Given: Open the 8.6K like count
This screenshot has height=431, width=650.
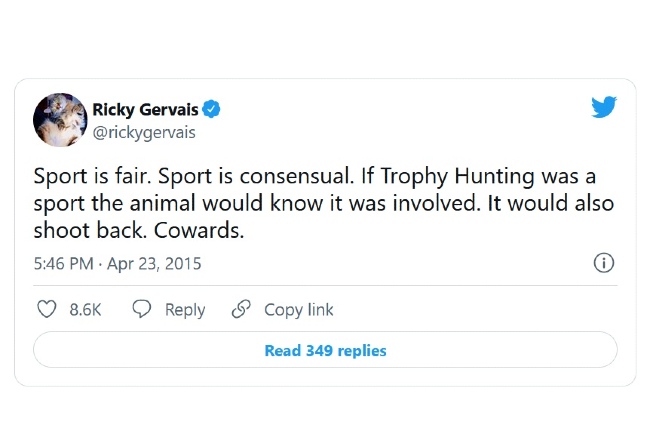Looking at the screenshot, I should 85,310.
